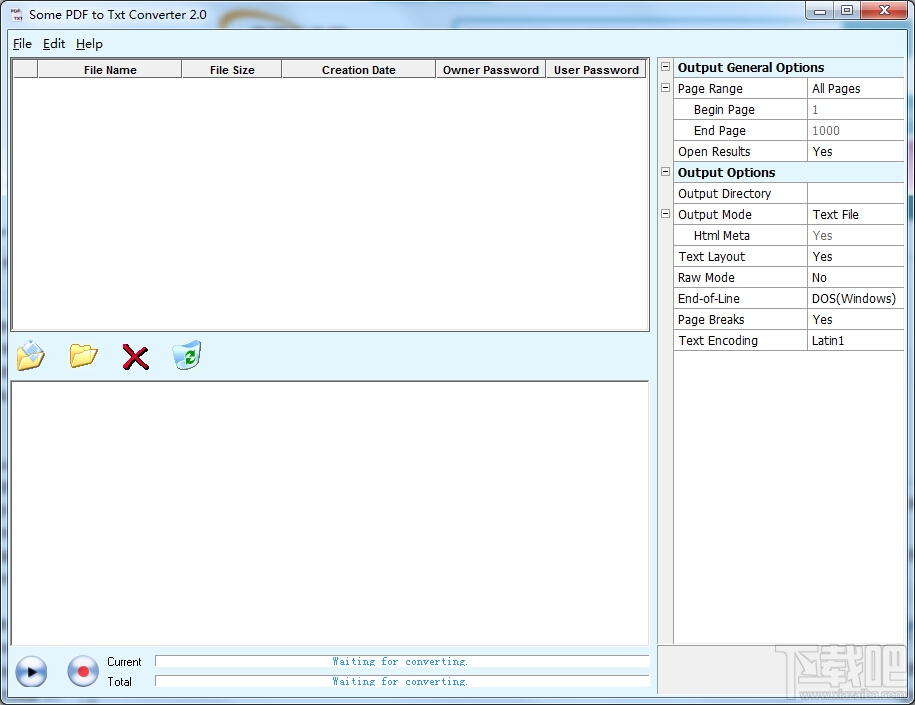This screenshot has height=705, width=915.
Task: Change Text Encoding Latin1 value
Action: click(855, 341)
